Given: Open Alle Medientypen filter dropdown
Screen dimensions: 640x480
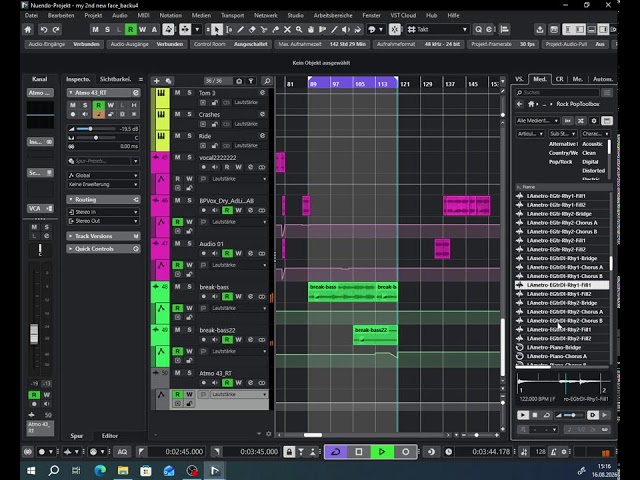Looking at the screenshot, I should pyautogui.click(x=538, y=121).
